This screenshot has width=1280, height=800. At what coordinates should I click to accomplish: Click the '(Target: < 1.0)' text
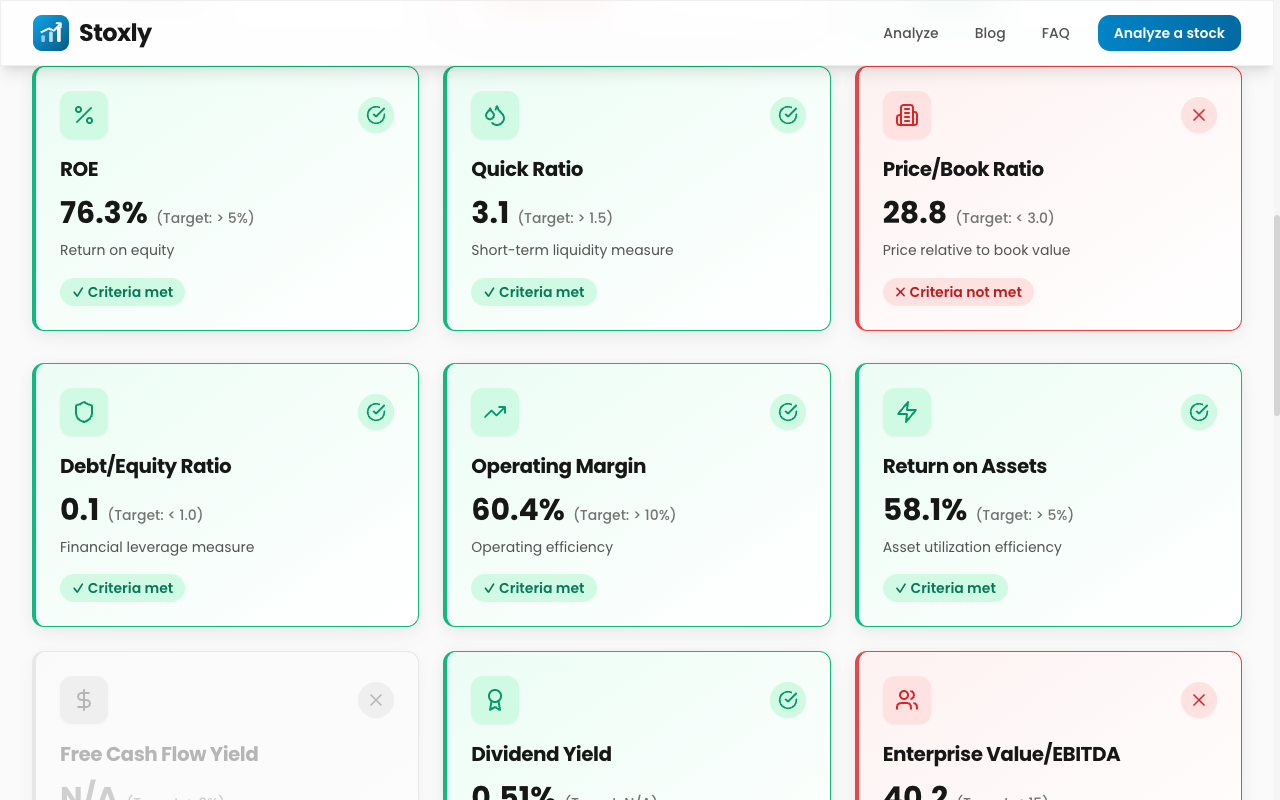point(155,515)
